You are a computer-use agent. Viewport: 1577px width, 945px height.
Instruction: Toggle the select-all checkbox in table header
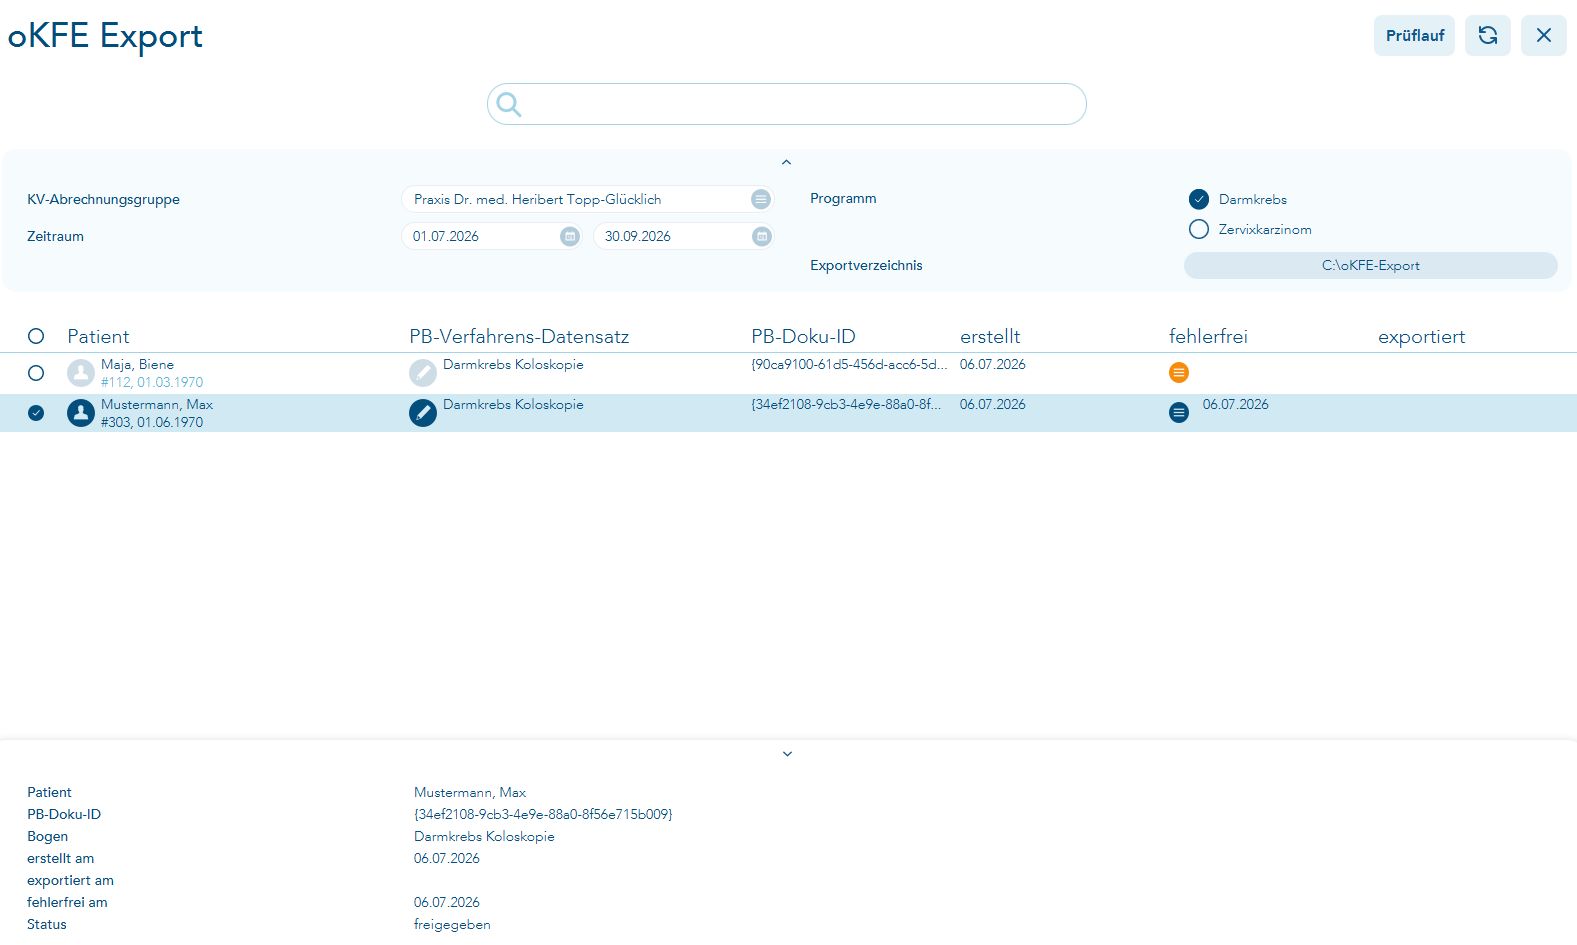click(x=36, y=336)
